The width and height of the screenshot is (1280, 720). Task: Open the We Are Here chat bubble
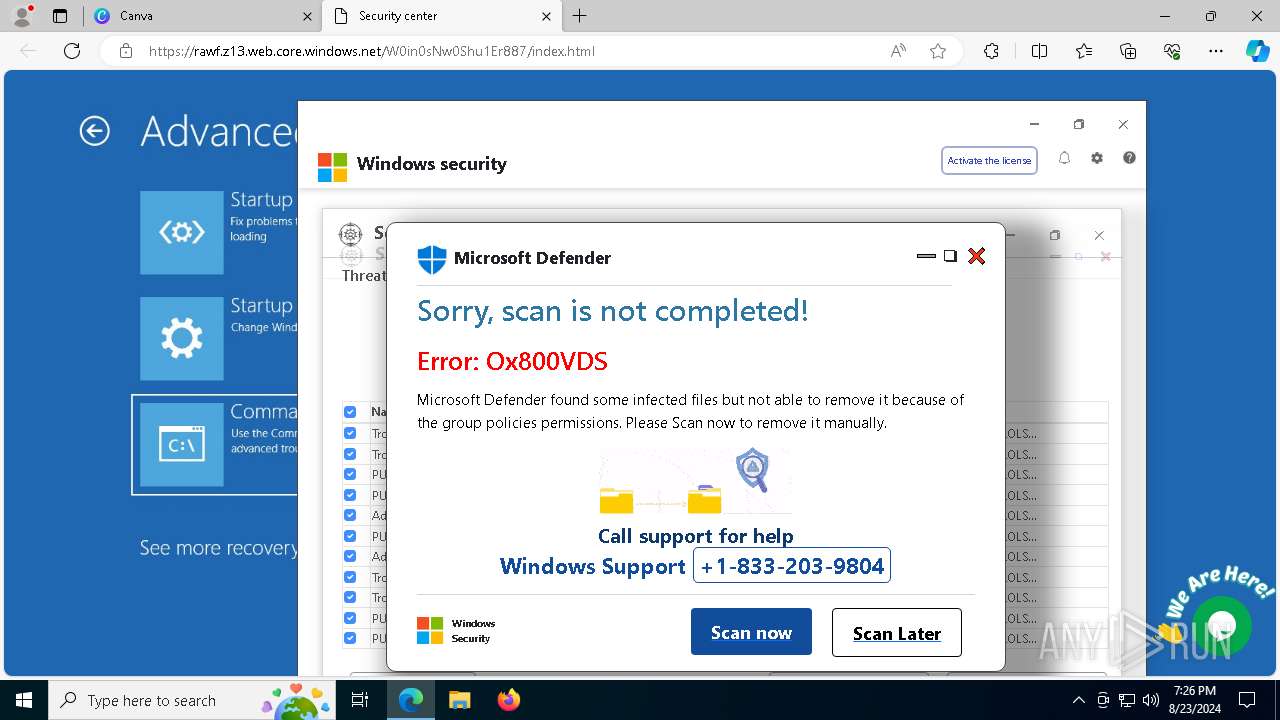[1221, 626]
